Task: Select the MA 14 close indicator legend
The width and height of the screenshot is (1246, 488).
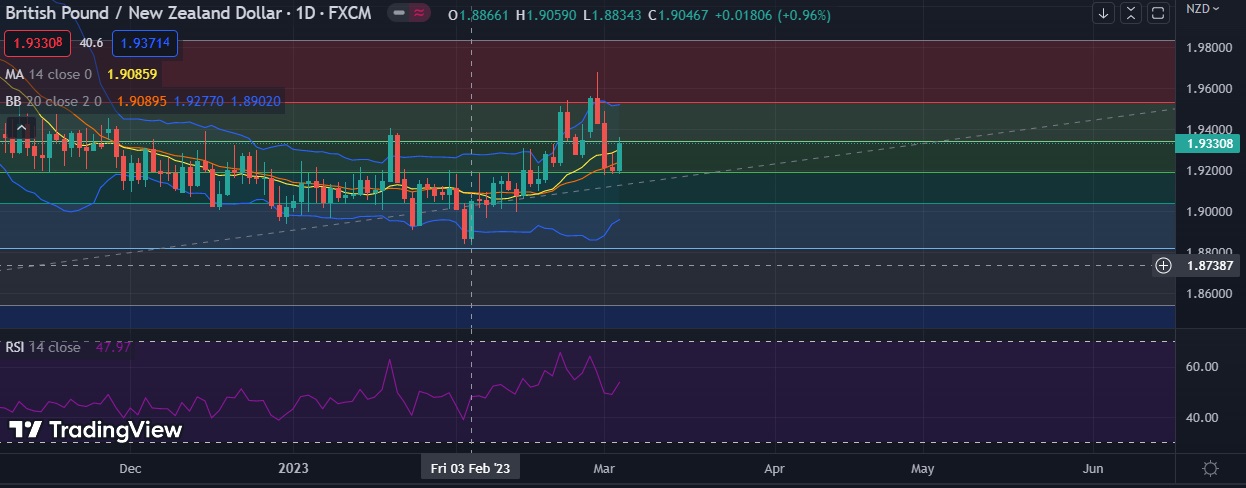Action: pyautogui.click(x=50, y=74)
